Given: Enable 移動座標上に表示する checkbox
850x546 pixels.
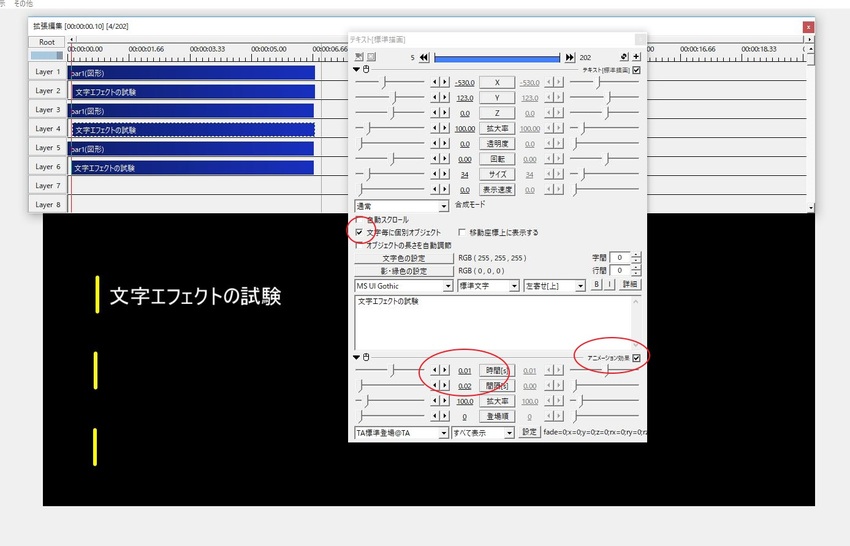Looking at the screenshot, I should pyautogui.click(x=462, y=232).
